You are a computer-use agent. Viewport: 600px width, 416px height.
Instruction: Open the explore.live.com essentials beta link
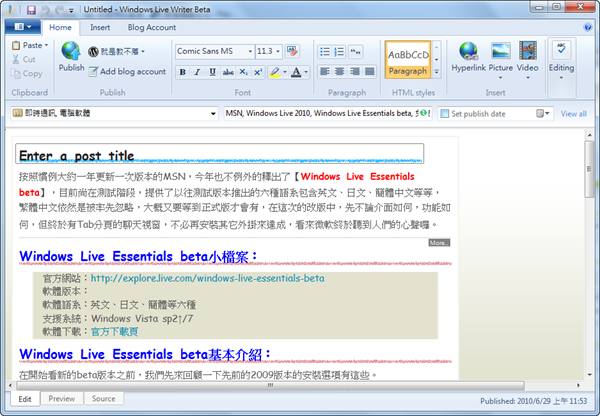tap(208, 278)
